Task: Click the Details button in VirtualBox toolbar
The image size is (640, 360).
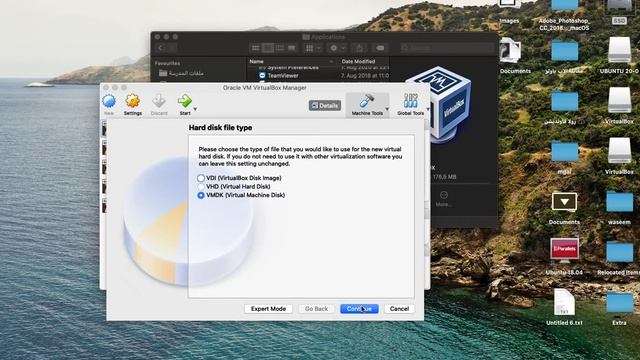Action: pos(325,106)
